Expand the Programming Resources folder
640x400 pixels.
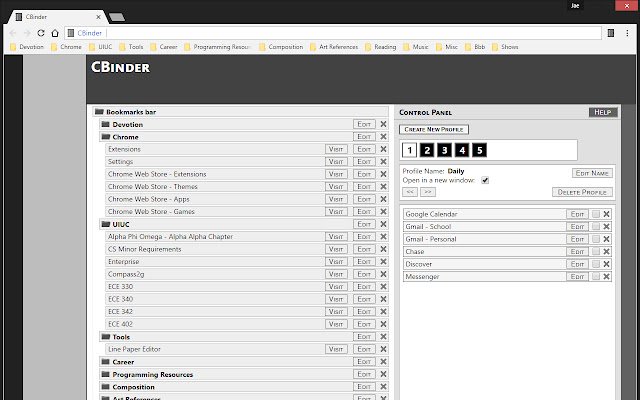(106, 374)
